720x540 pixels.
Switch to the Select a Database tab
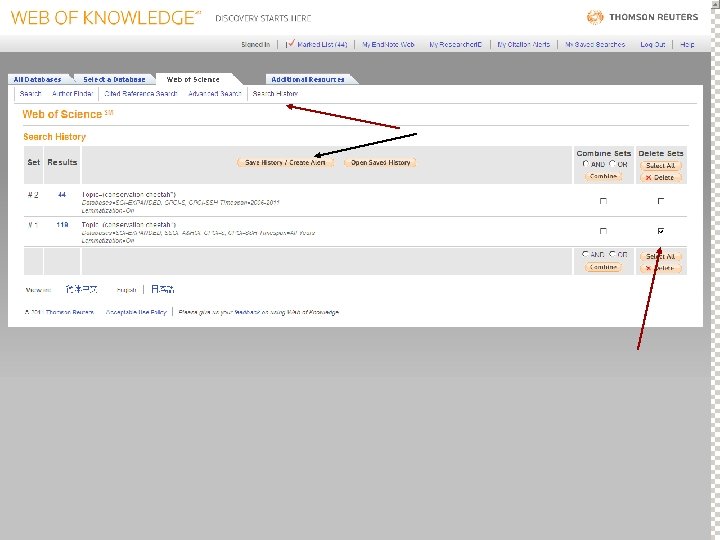114,79
